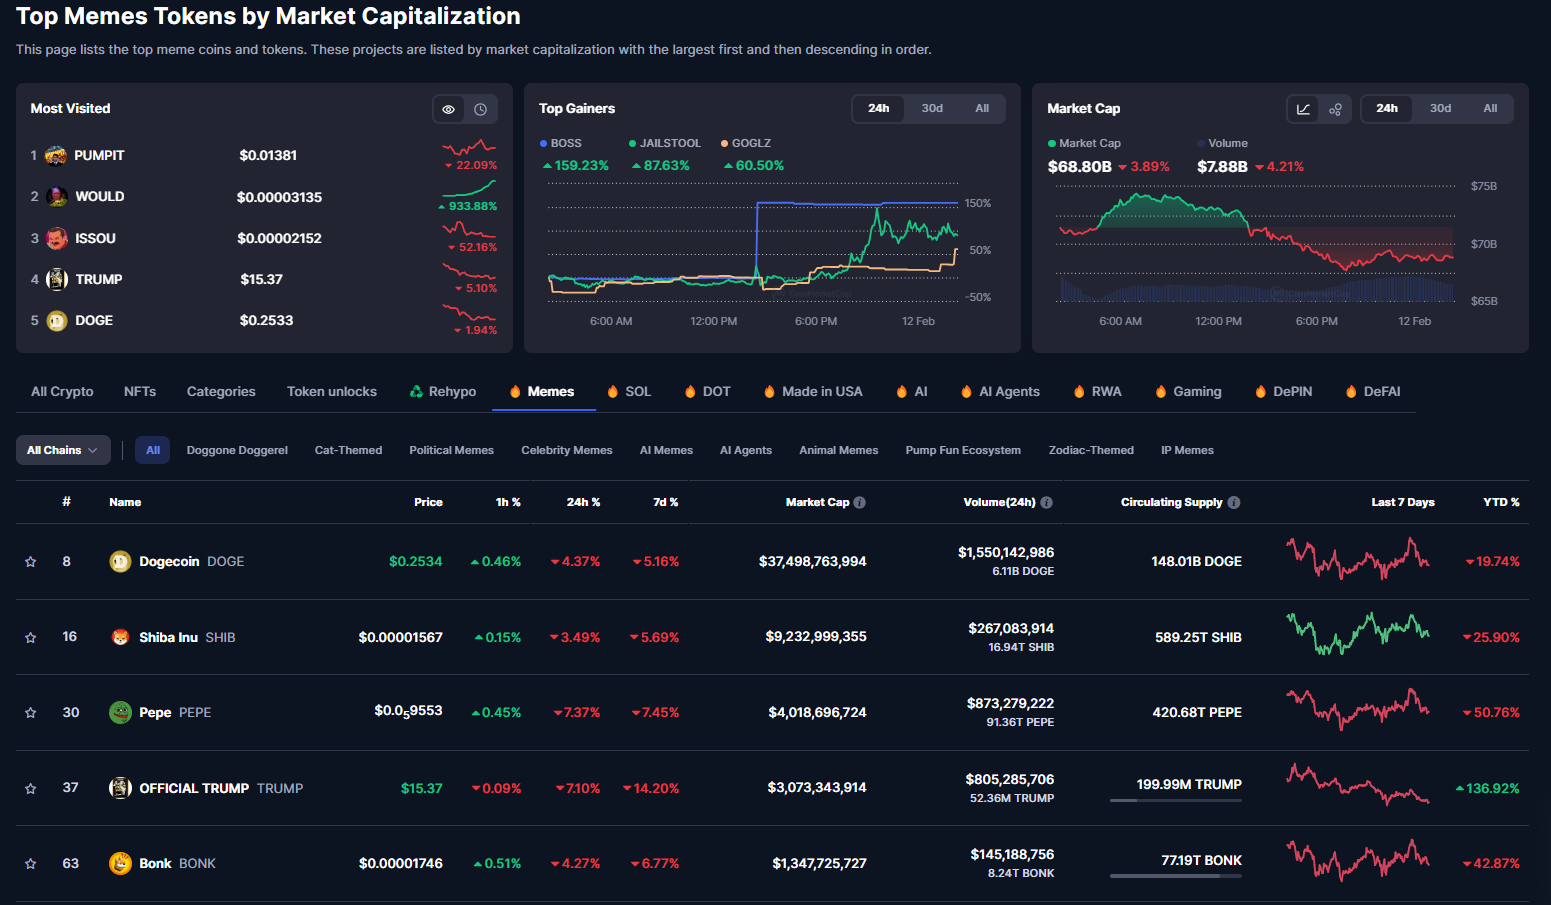Switch to the DePIN tab

pos(1283,392)
